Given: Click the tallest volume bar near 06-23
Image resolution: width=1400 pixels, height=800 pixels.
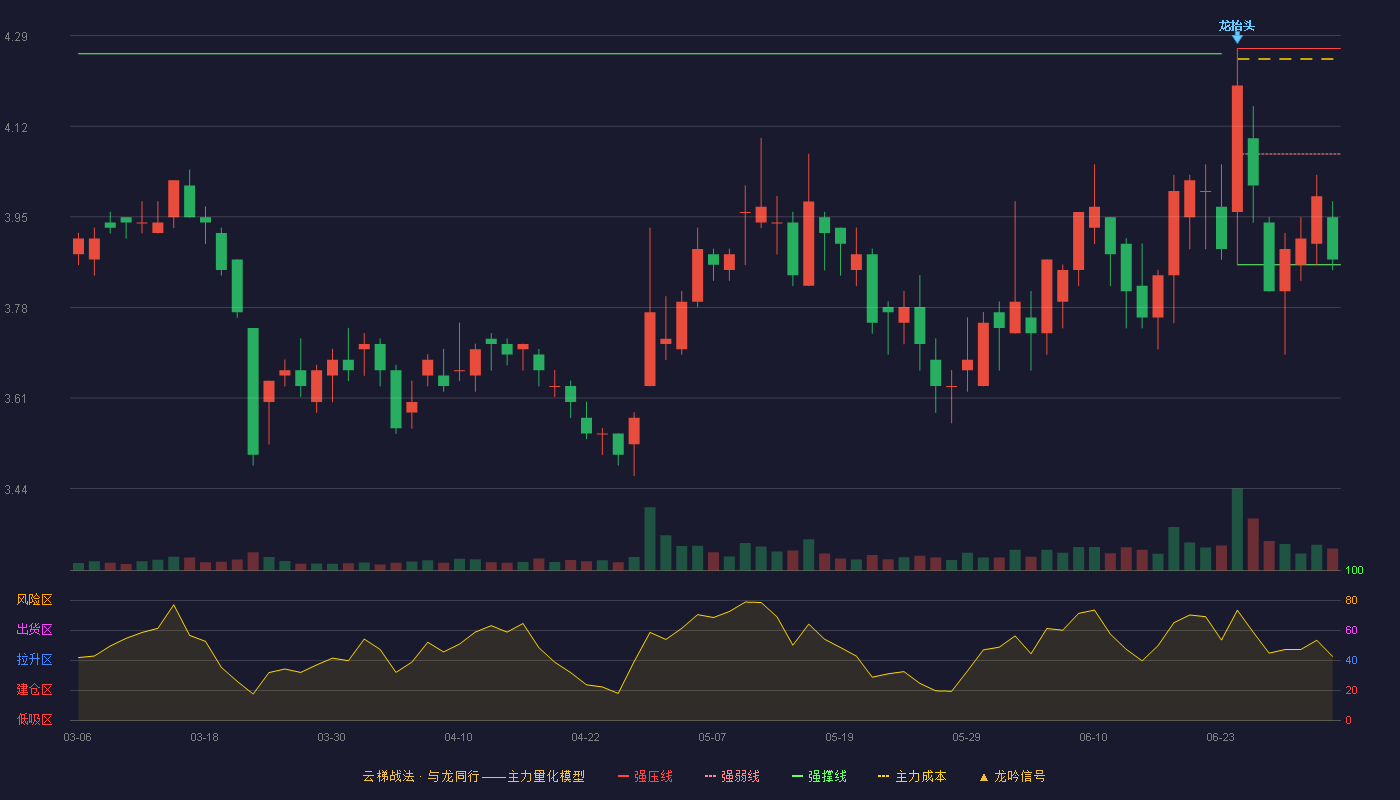Looking at the screenshot, I should point(1237,529).
